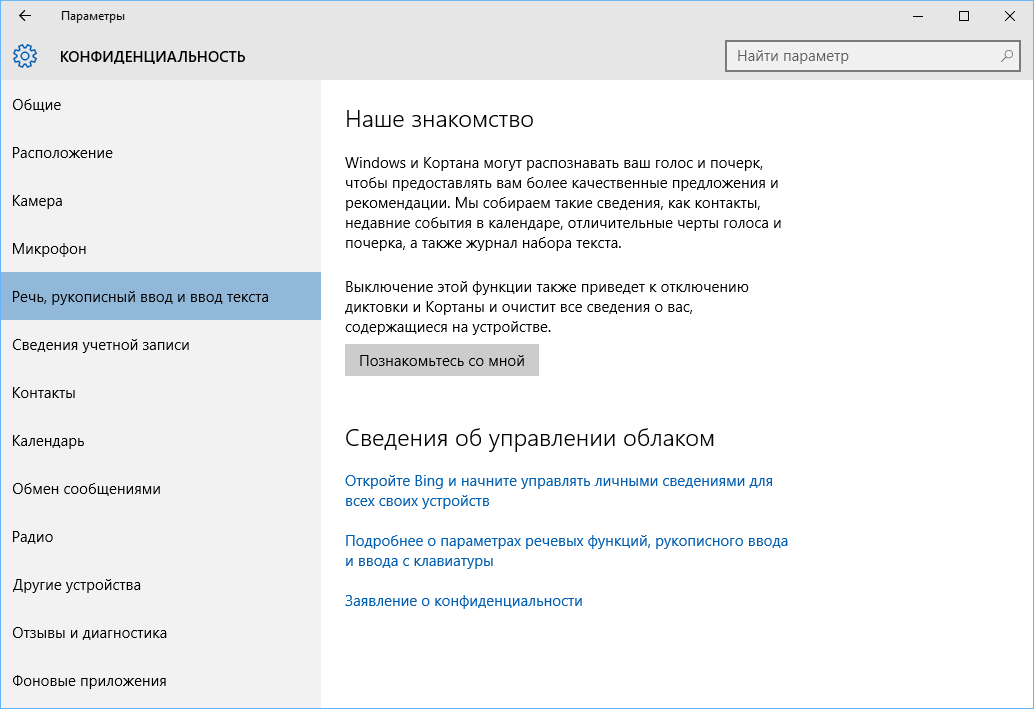Click the search magnifier icon
The image size is (1034, 709).
pos(1005,56)
